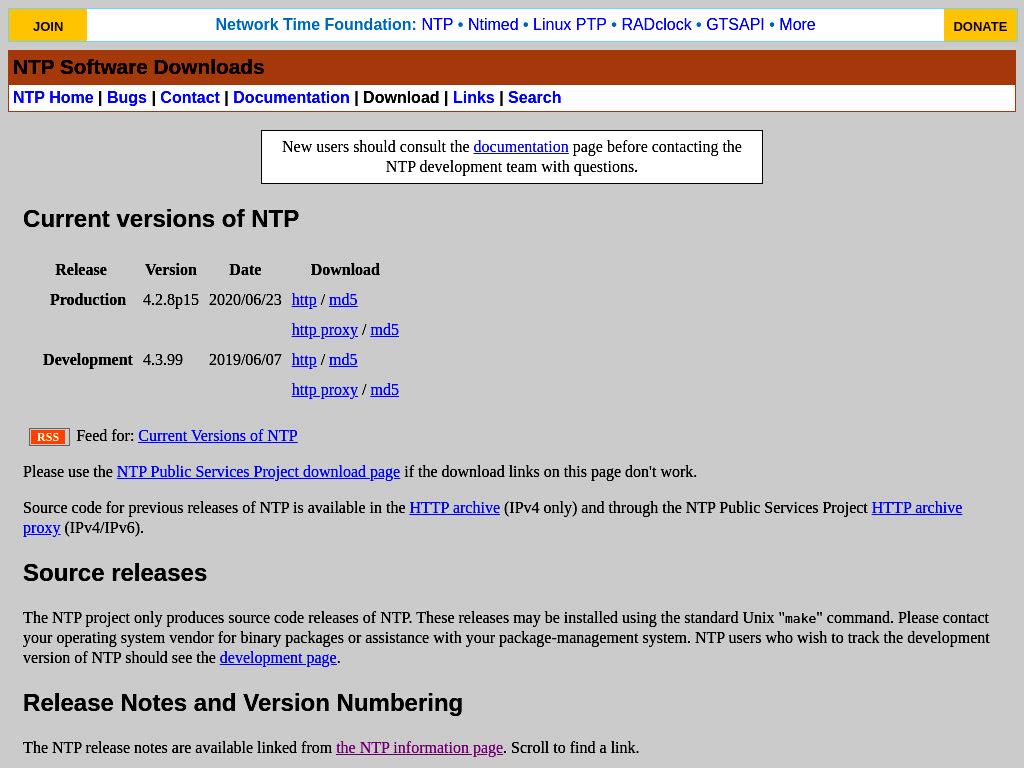The image size is (1024, 768).
Task: Open md5 for Development http download
Action: tap(343, 360)
